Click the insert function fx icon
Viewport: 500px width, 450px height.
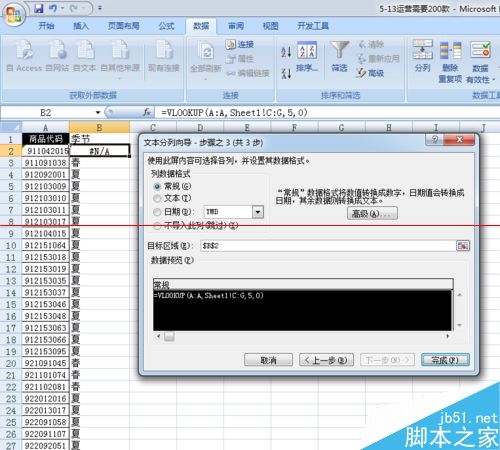147,112
